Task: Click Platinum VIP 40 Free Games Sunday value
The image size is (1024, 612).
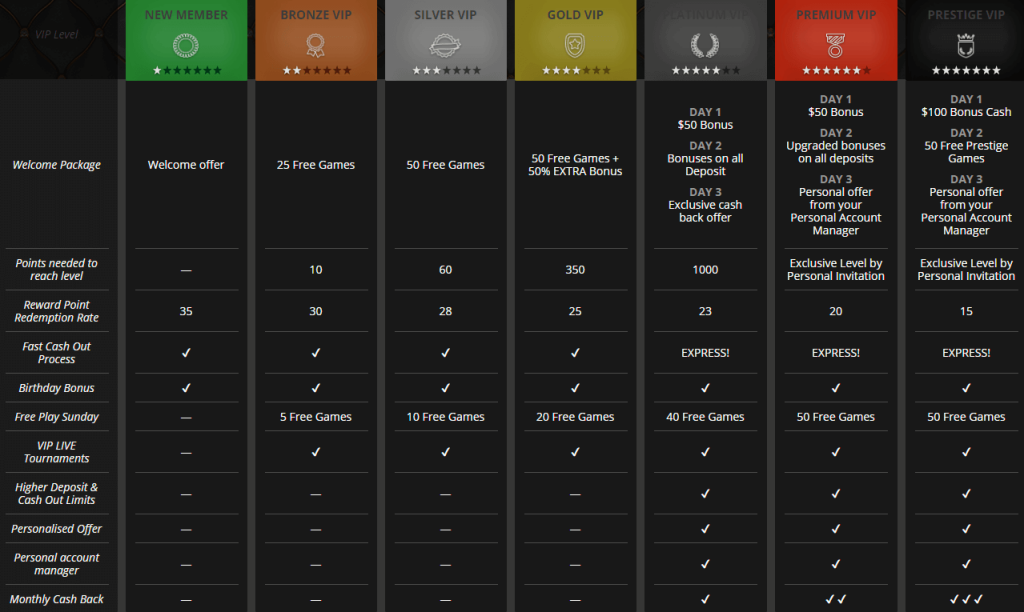Action: [705, 417]
